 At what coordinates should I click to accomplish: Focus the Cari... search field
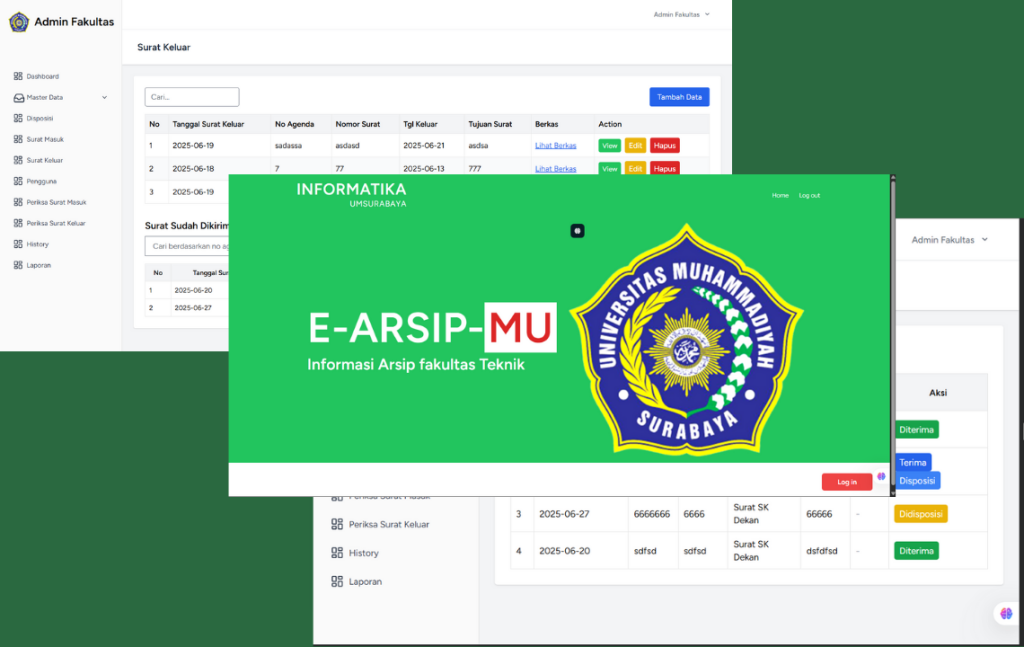click(192, 97)
